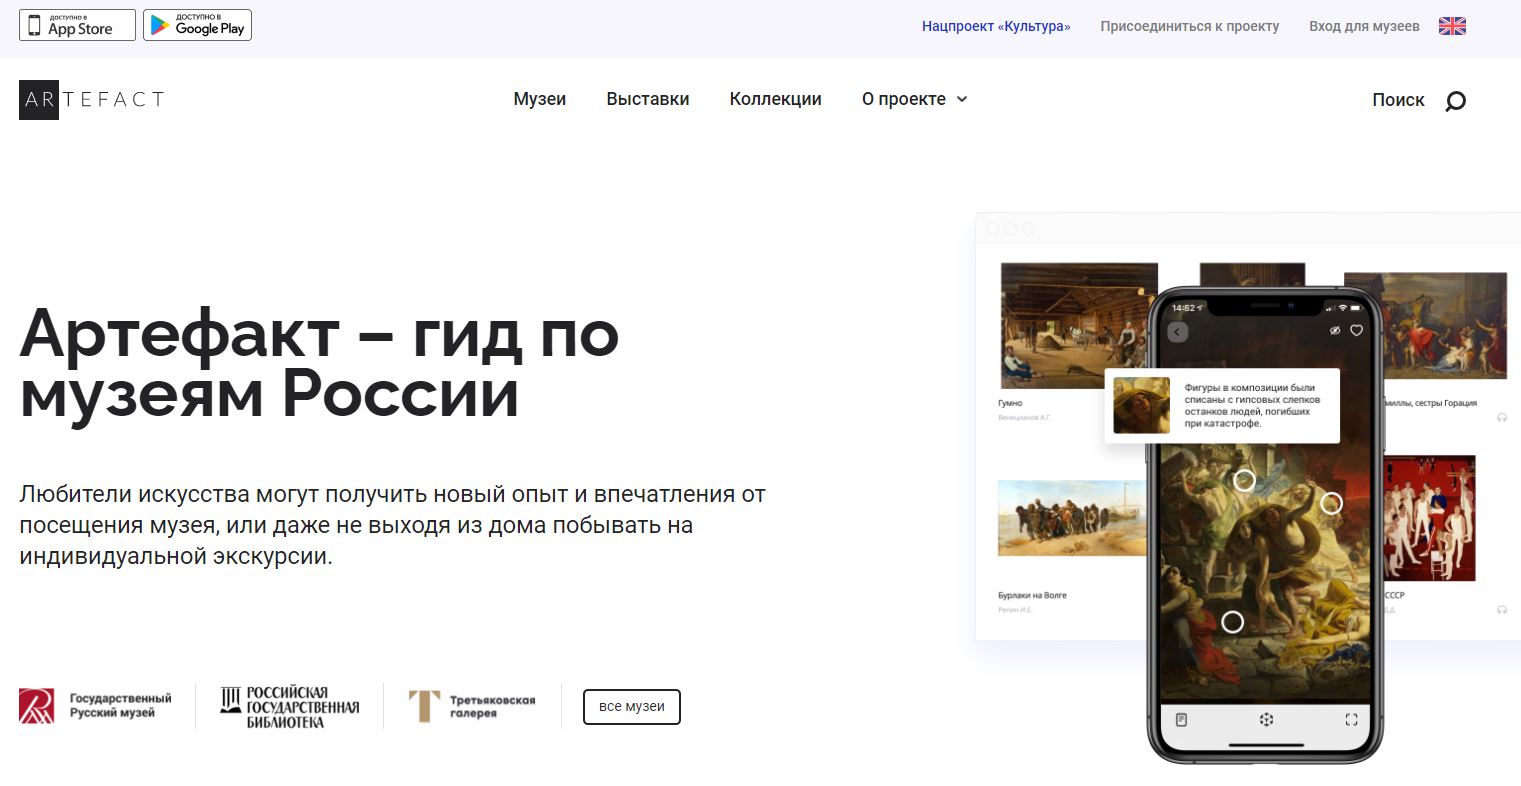Click the Поиск search label
The width and height of the screenshot is (1521, 786).
[x=1398, y=100]
